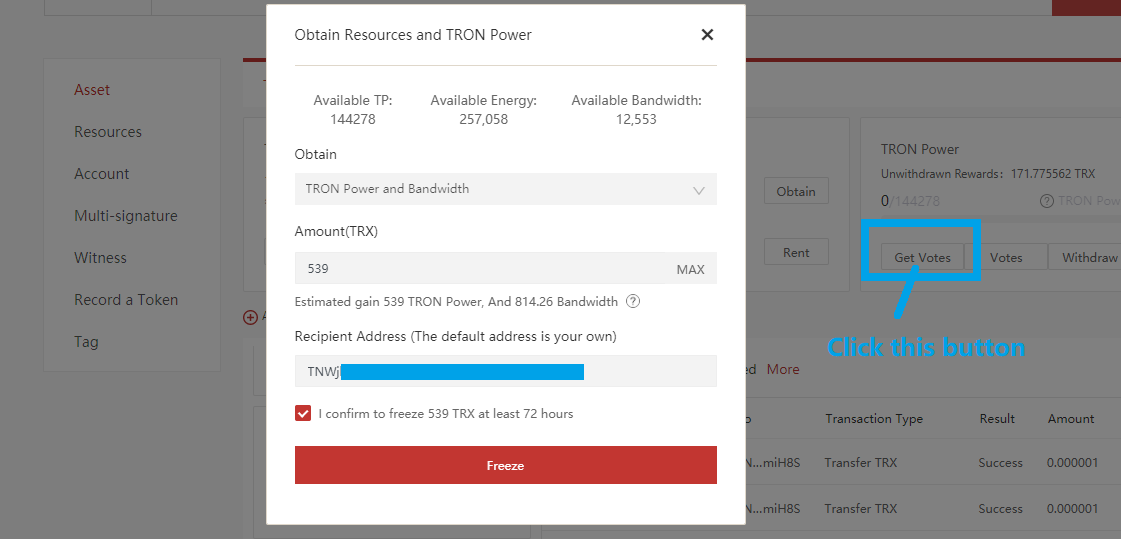The image size is (1121, 539).
Task: Click the Get Votes button
Action: tap(922, 257)
